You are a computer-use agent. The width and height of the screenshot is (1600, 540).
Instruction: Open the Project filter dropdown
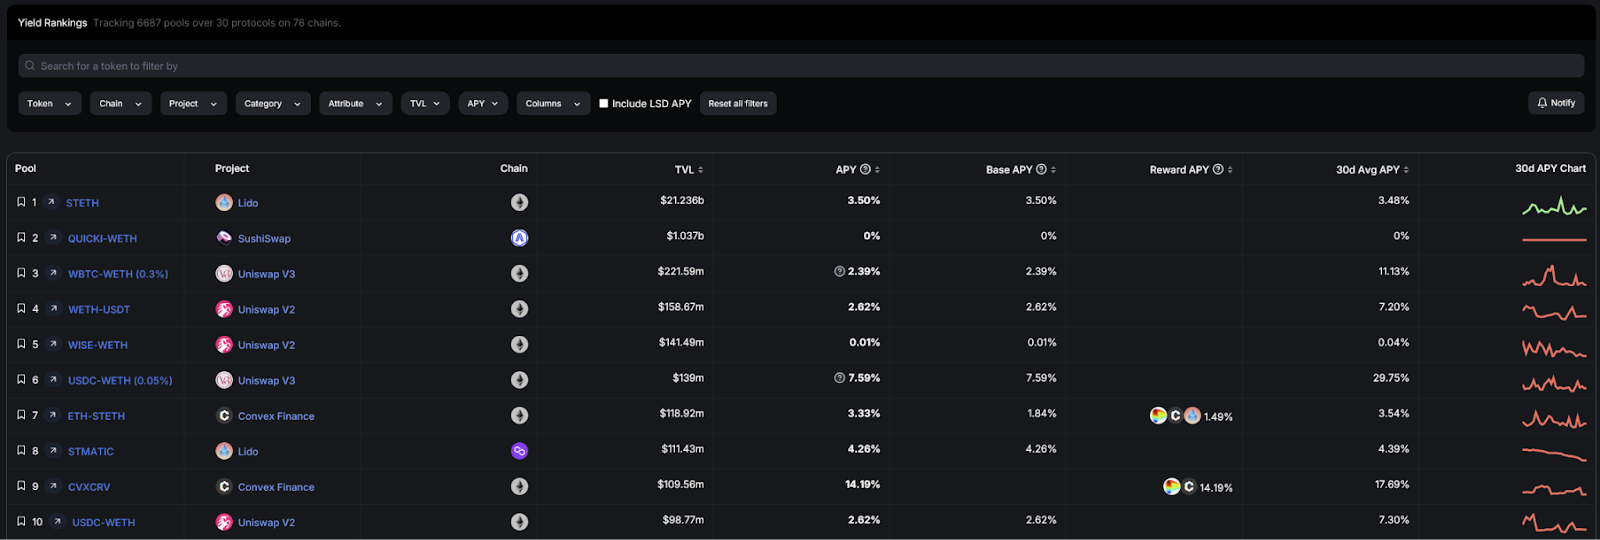click(x=194, y=103)
